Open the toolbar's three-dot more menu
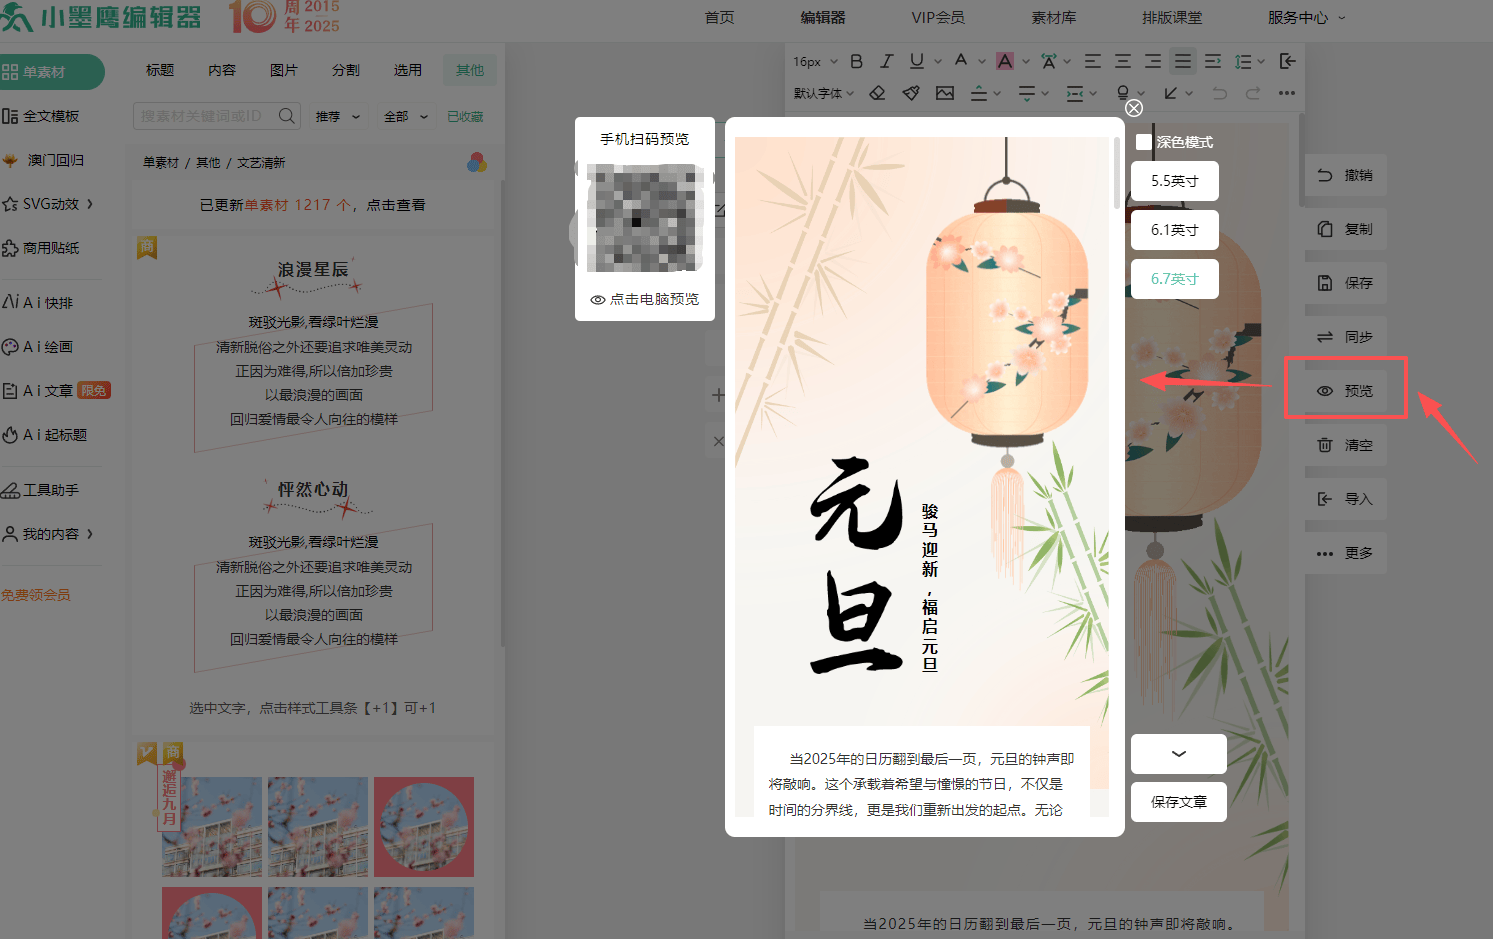 (1287, 93)
